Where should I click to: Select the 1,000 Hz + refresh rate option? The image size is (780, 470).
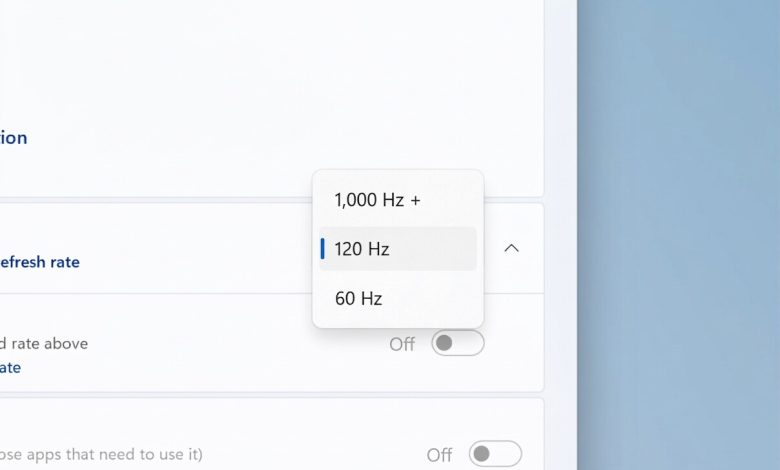pyautogui.click(x=377, y=200)
